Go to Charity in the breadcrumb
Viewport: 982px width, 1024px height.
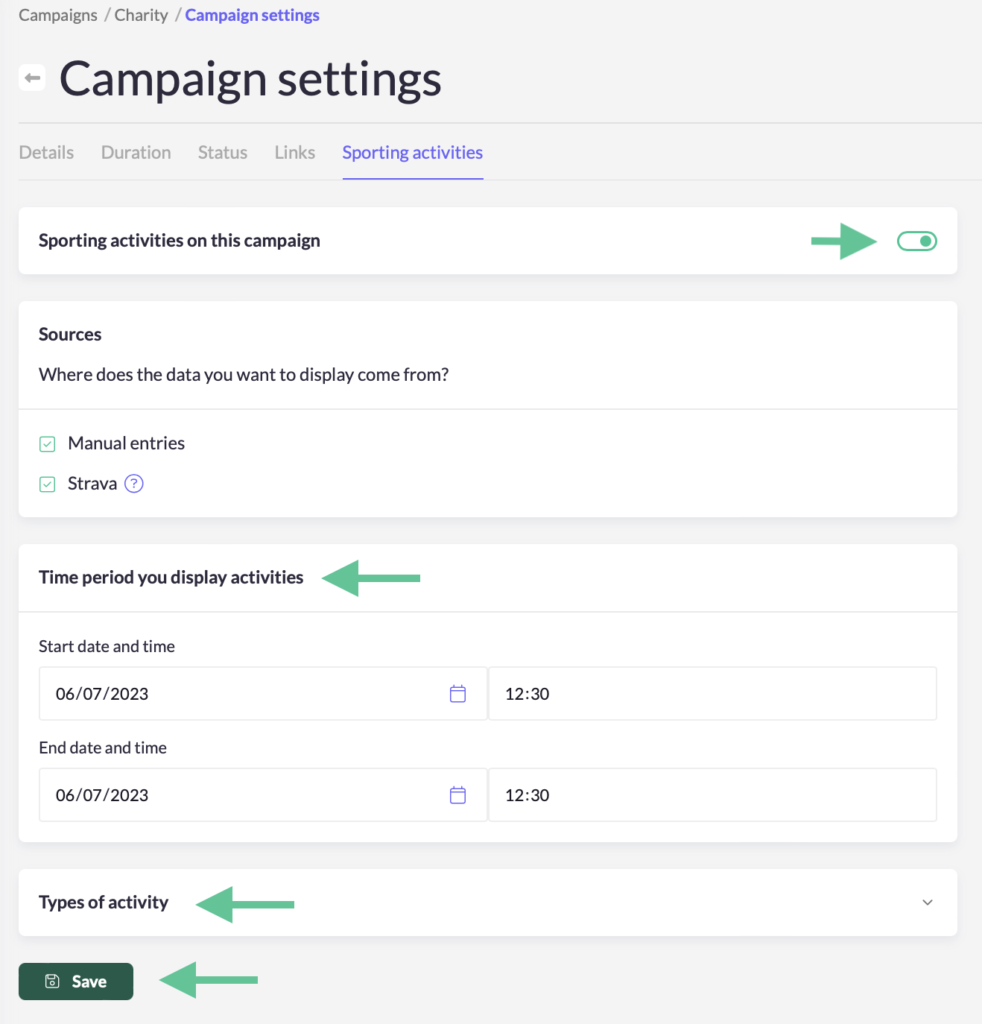[x=141, y=15]
